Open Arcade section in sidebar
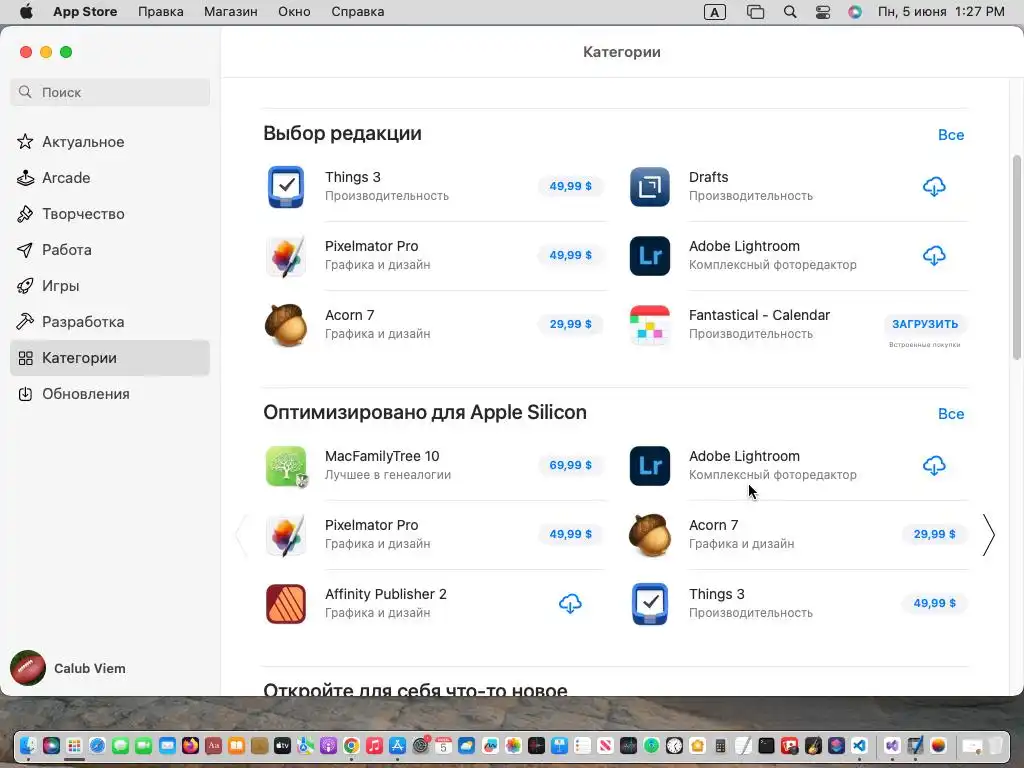Screen dimensions: 1024x768 [110, 178]
